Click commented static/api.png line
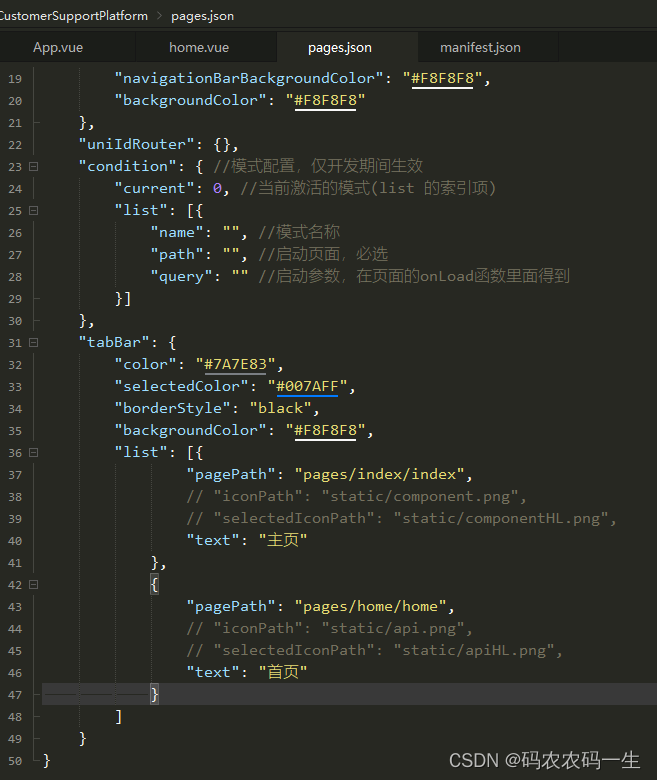Viewport: 657px width, 780px height. [x=330, y=628]
